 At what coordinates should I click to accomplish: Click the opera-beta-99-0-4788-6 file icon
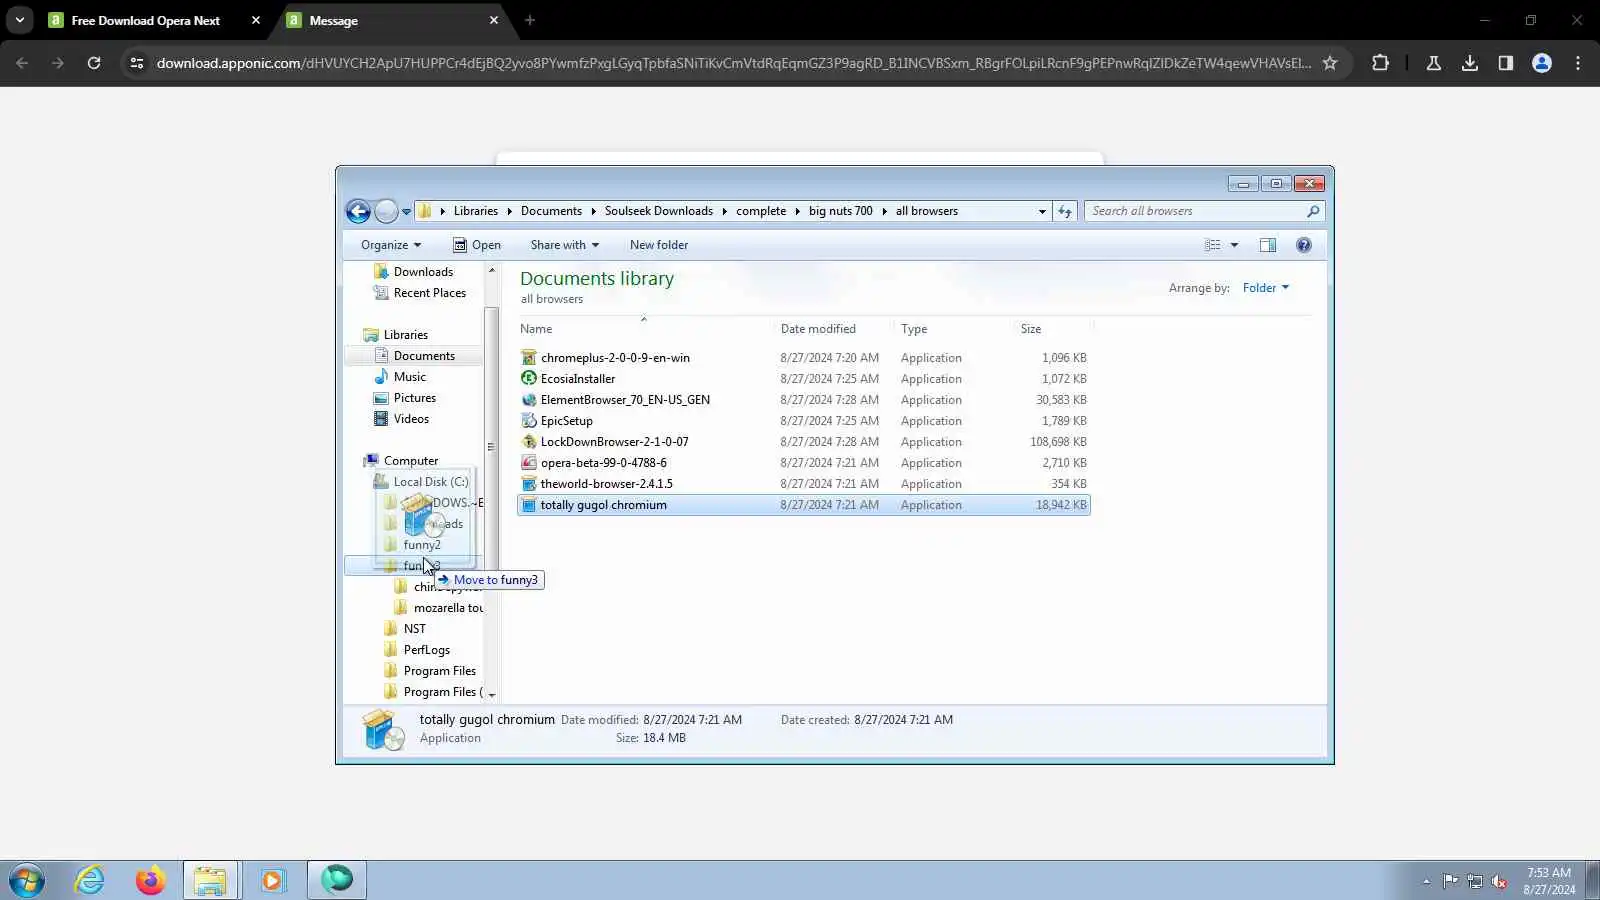pyautogui.click(x=529, y=463)
